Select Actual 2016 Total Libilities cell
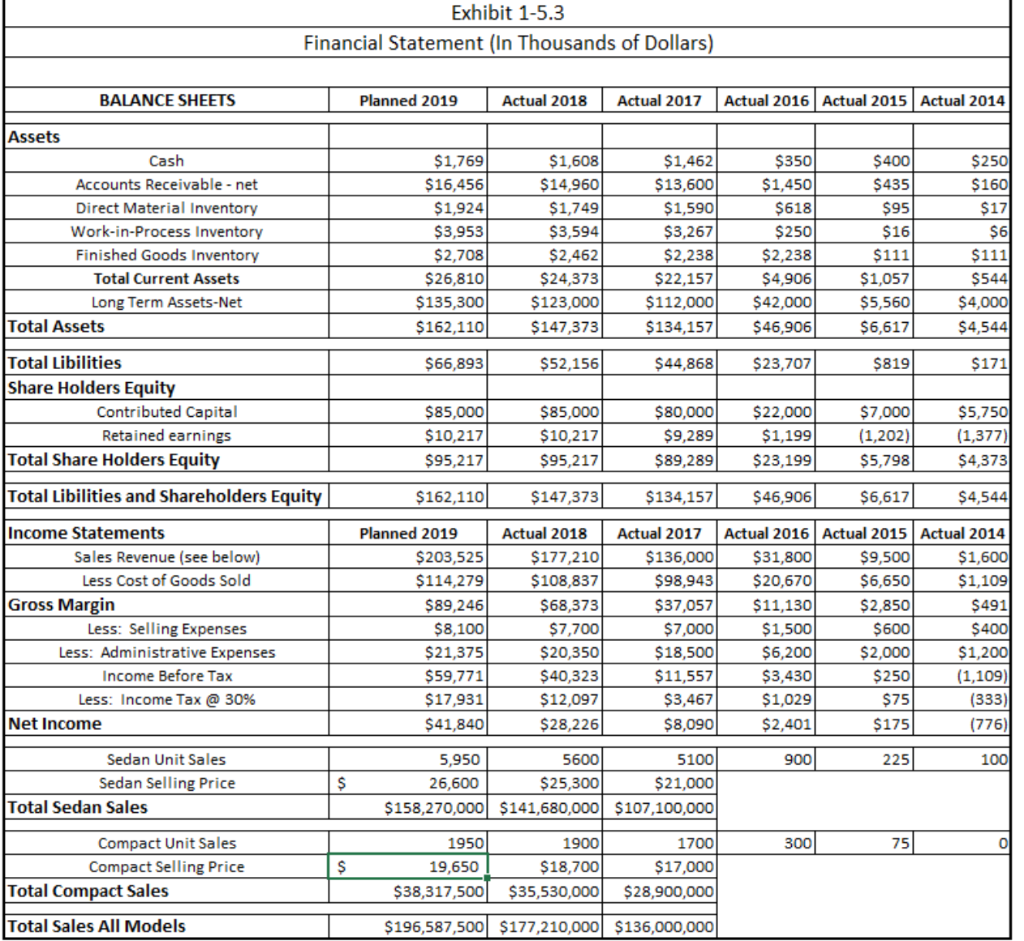 [x=766, y=362]
